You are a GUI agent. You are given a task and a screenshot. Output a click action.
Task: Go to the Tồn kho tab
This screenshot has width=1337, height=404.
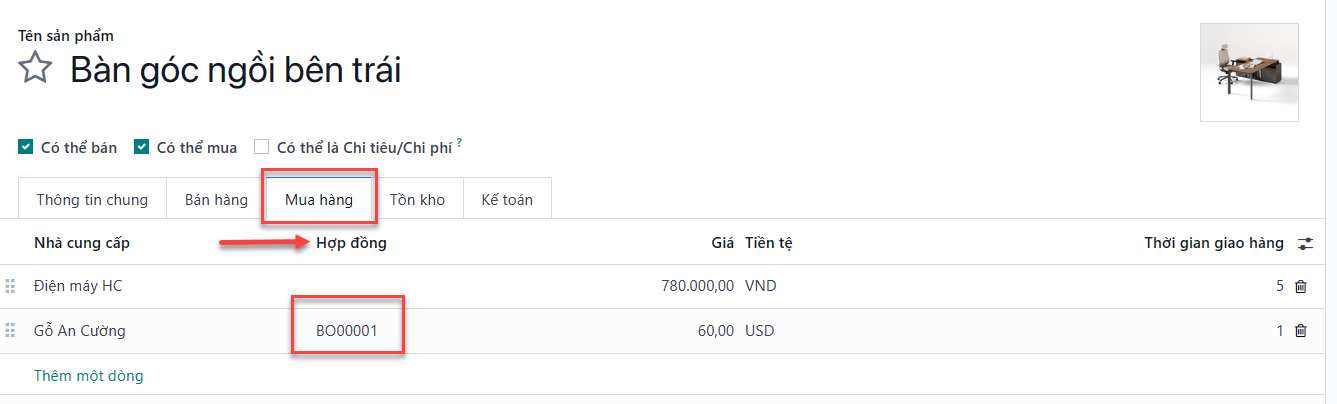pos(417,199)
